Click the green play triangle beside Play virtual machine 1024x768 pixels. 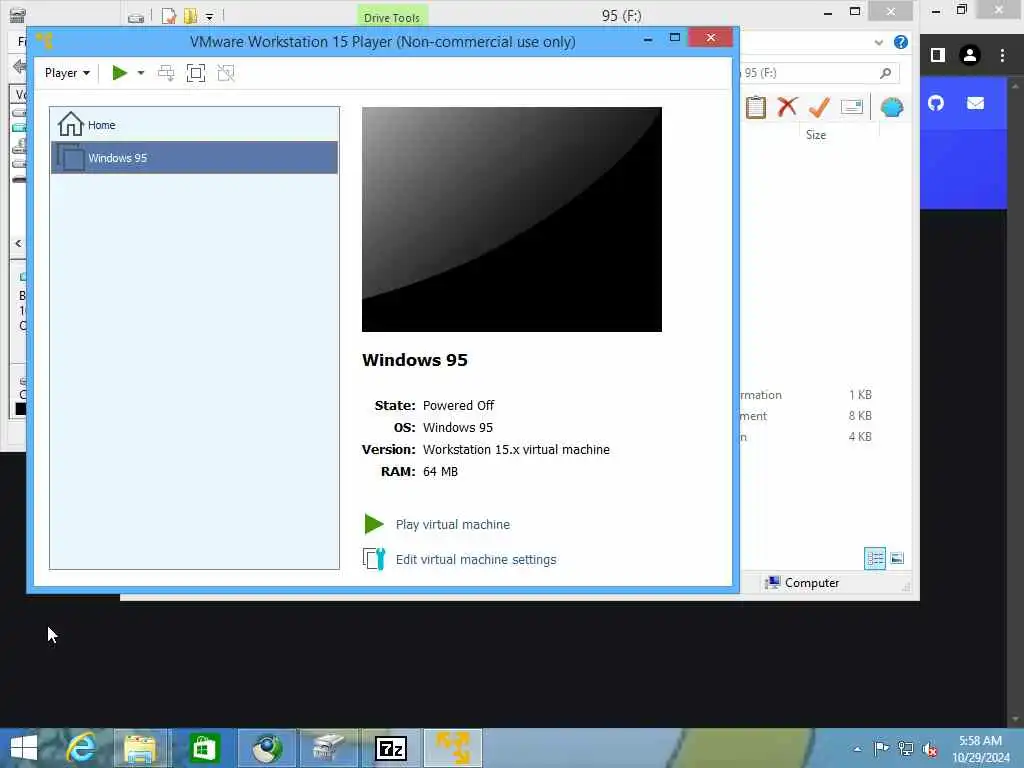pyautogui.click(x=374, y=524)
